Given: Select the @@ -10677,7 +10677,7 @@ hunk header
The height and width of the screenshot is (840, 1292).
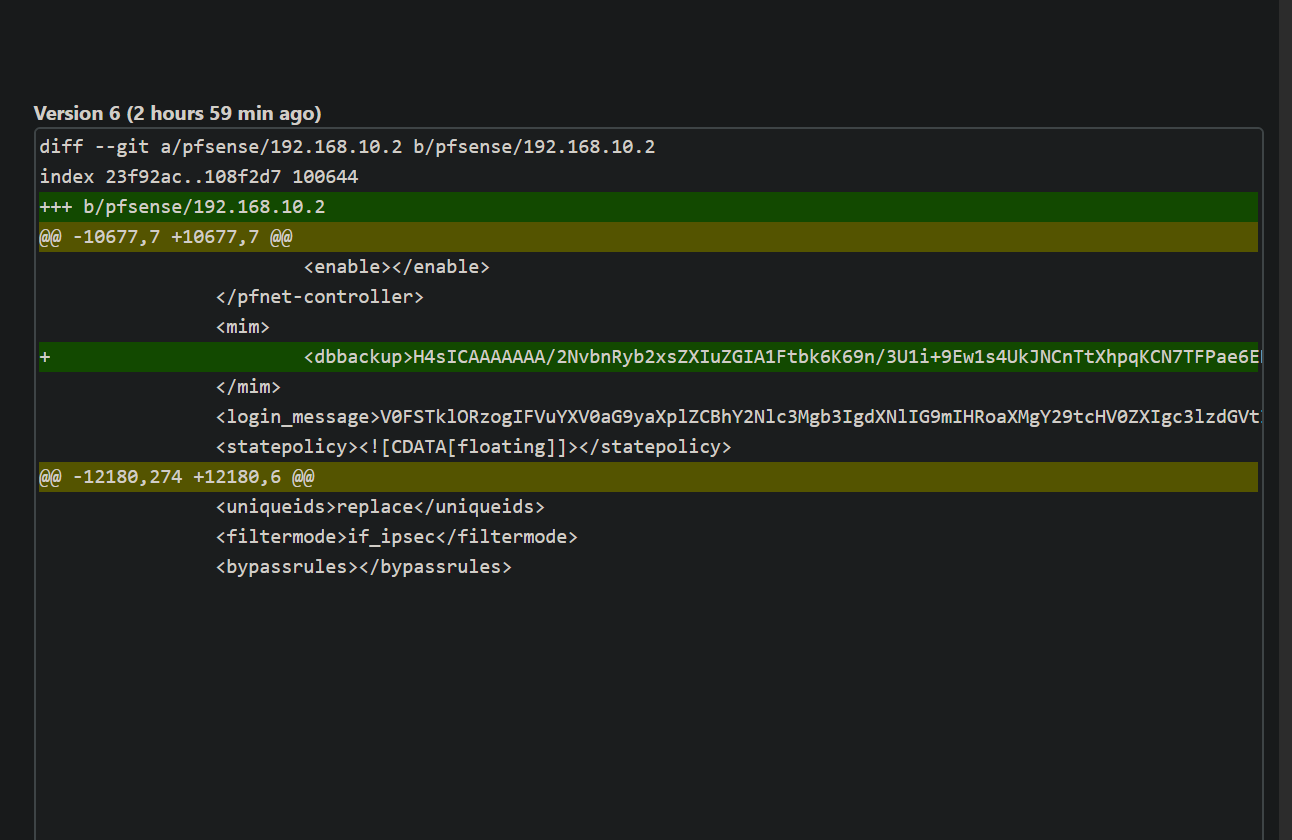Looking at the screenshot, I should [x=165, y=237].
